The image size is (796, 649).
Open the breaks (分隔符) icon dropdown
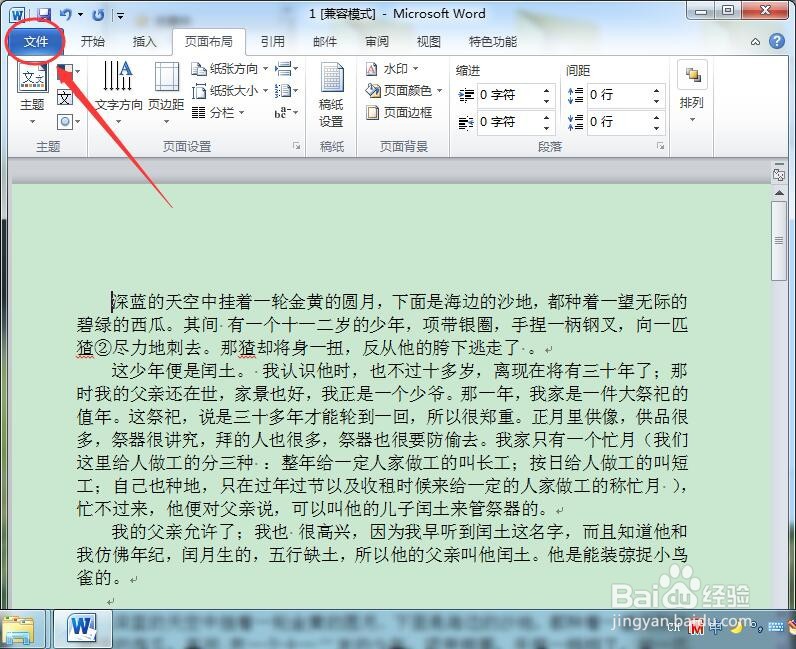(x=286, y=69)
